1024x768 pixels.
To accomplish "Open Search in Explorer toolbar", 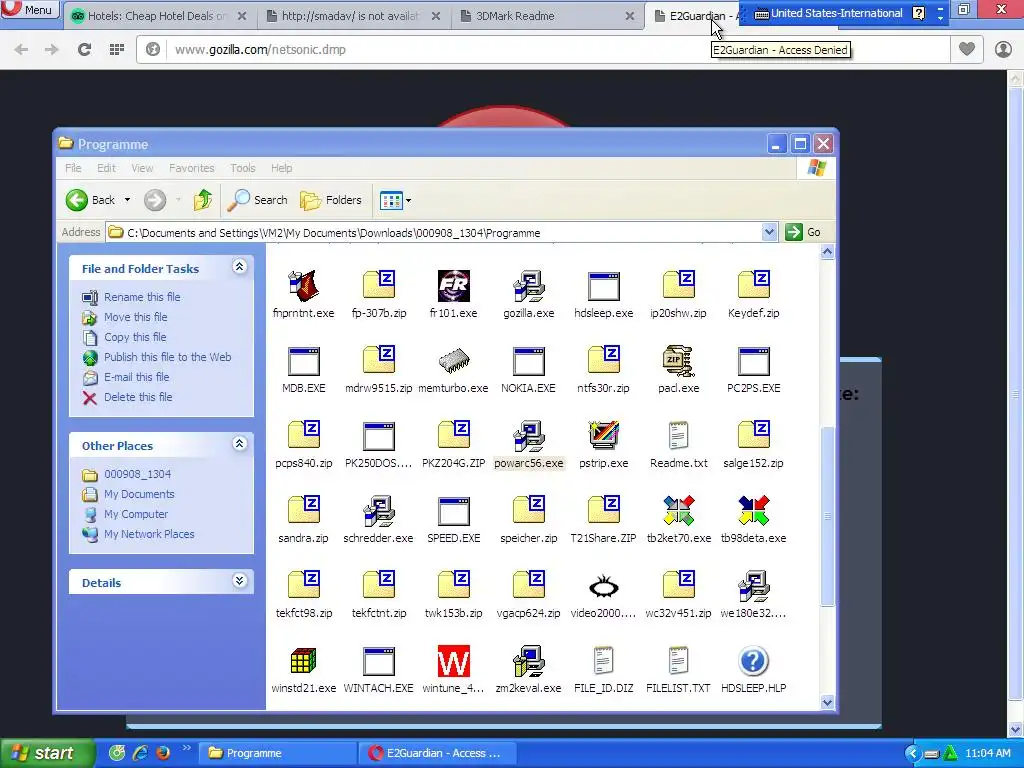I will (x=257, y=200).
